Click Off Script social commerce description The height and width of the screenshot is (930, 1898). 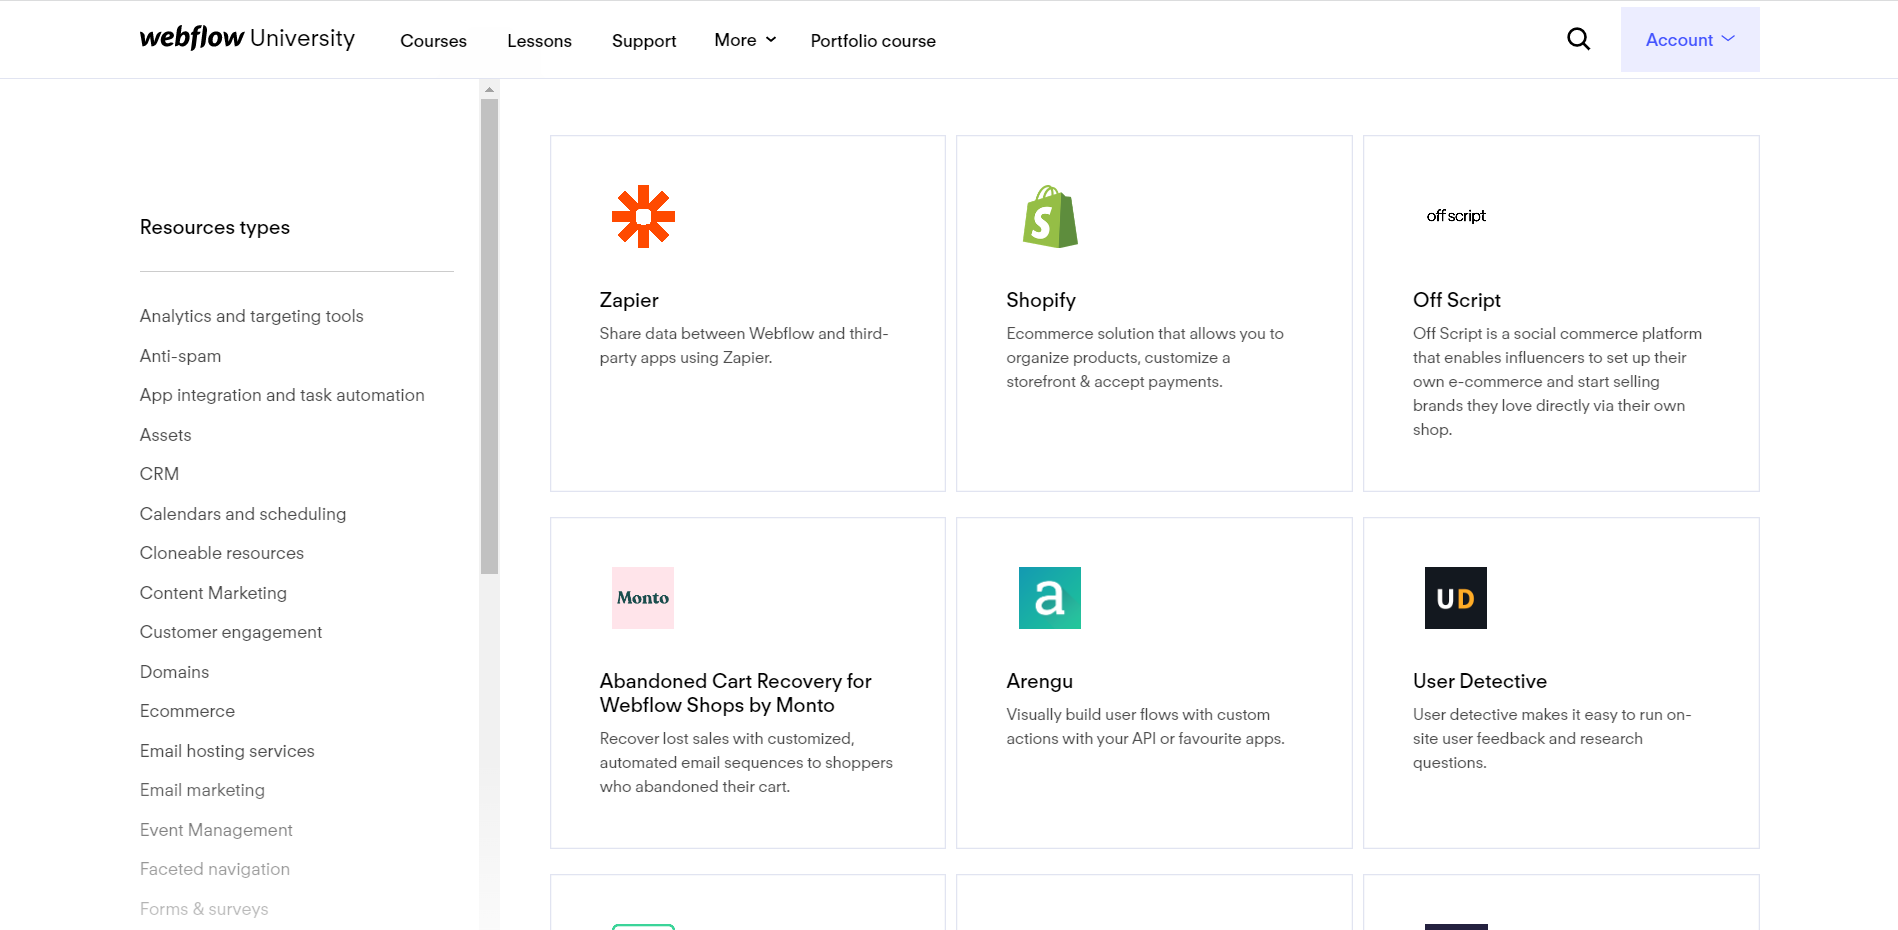coord(1557,382)
